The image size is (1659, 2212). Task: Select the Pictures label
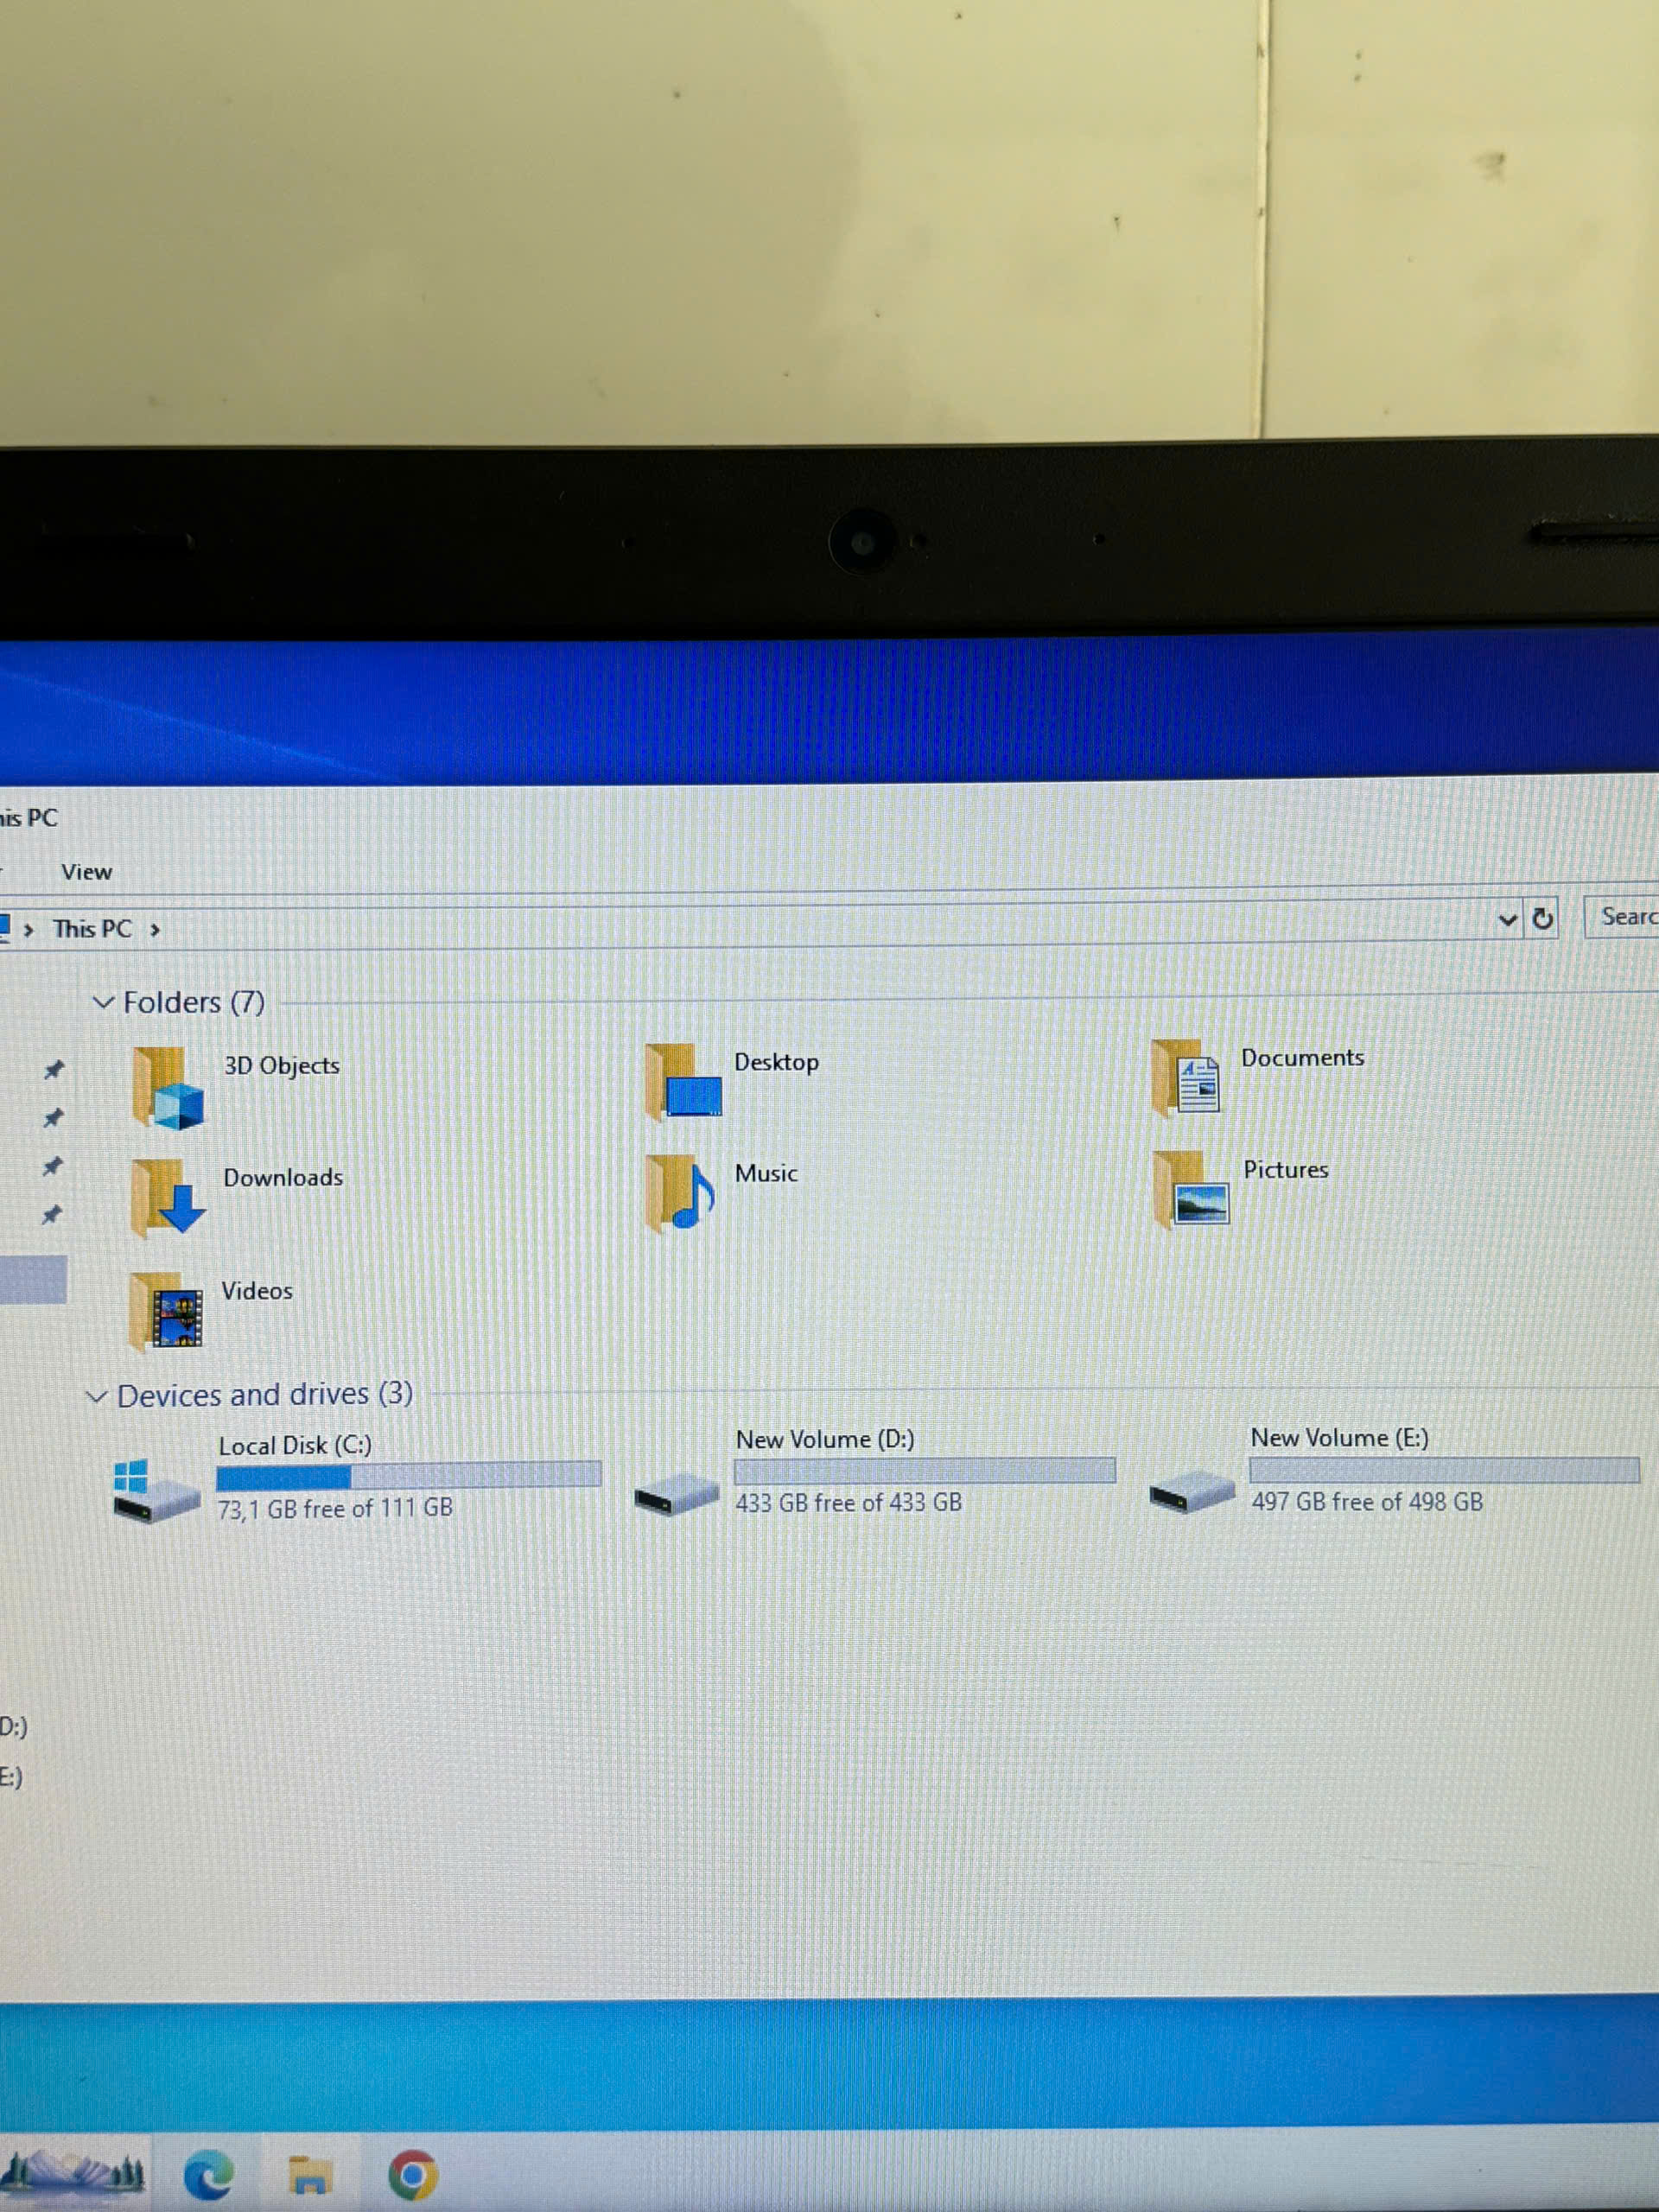pyautogui.click(x=1286, y=1170)
